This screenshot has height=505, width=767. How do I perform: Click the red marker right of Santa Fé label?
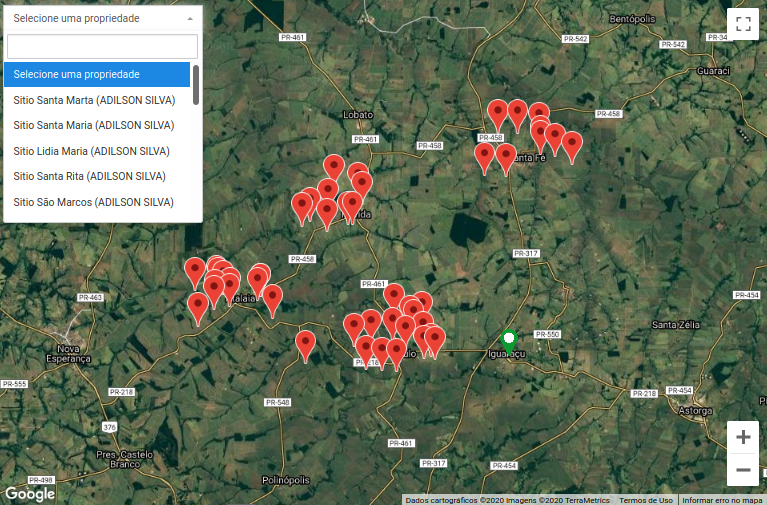(x=572, y=146)
